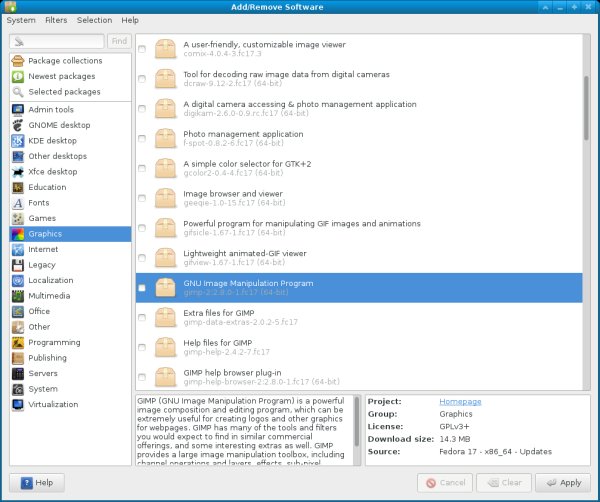Open the Selection menu
Image resolution: width=600 pixels, height=502 pixels.
coord(95,20)
